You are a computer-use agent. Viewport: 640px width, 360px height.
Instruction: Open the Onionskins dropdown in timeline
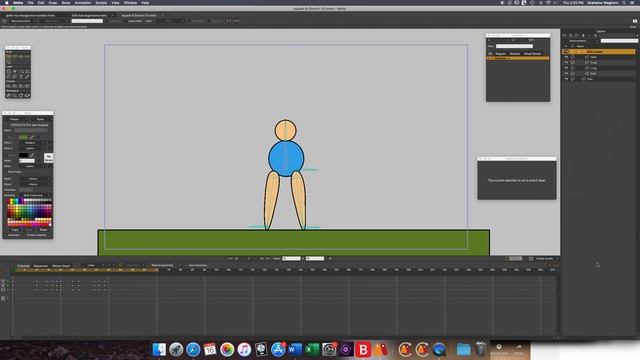(x=135, y=265)
